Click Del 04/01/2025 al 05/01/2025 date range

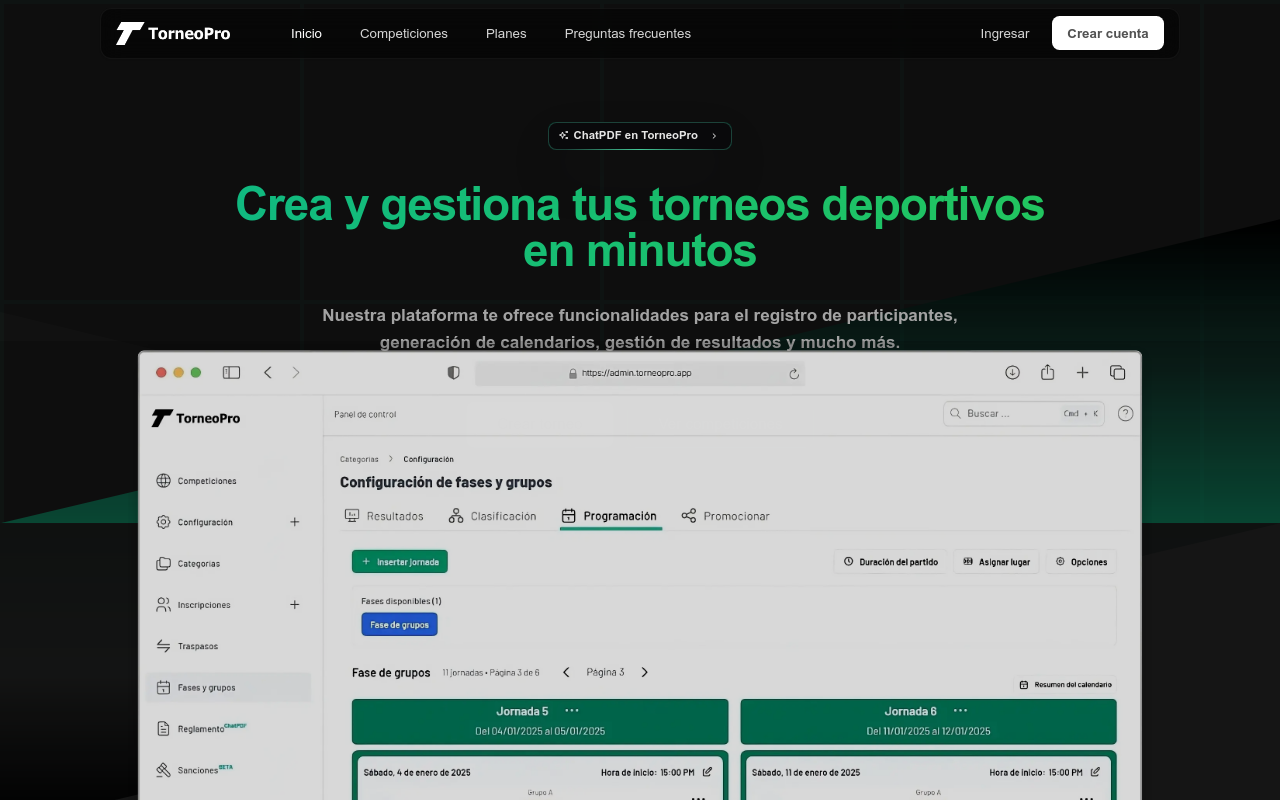[x=540, y=731]
